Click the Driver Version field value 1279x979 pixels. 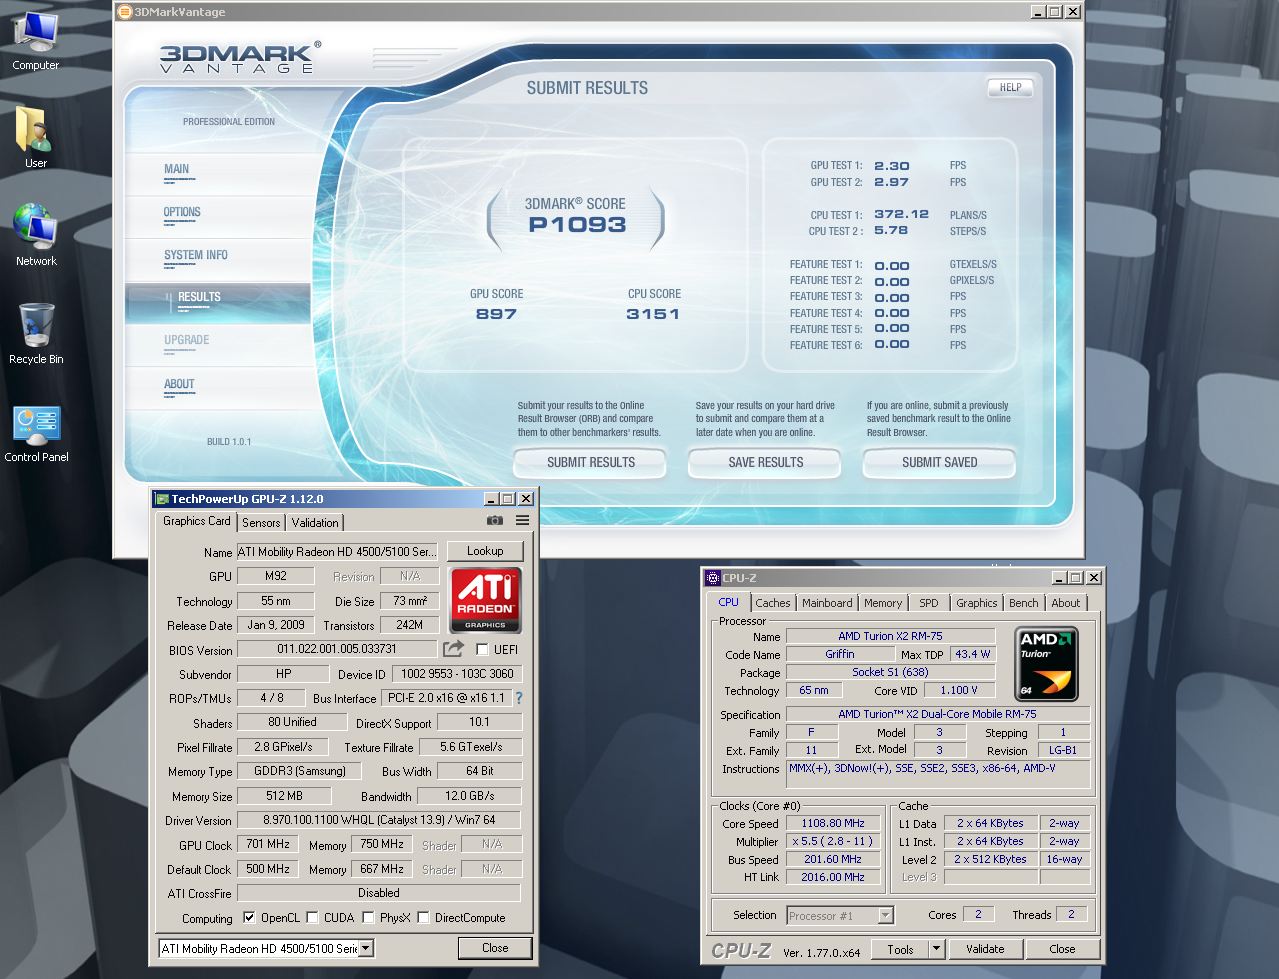(379, 820)
